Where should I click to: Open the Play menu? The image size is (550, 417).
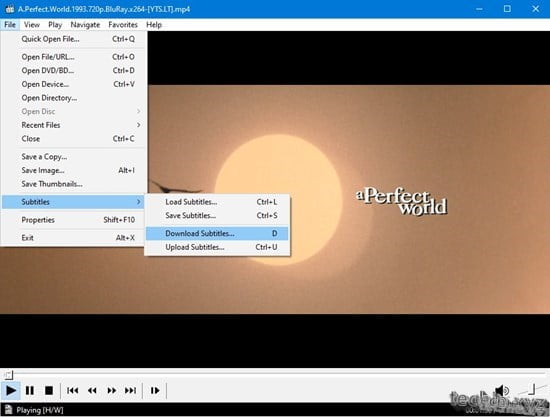55,25
